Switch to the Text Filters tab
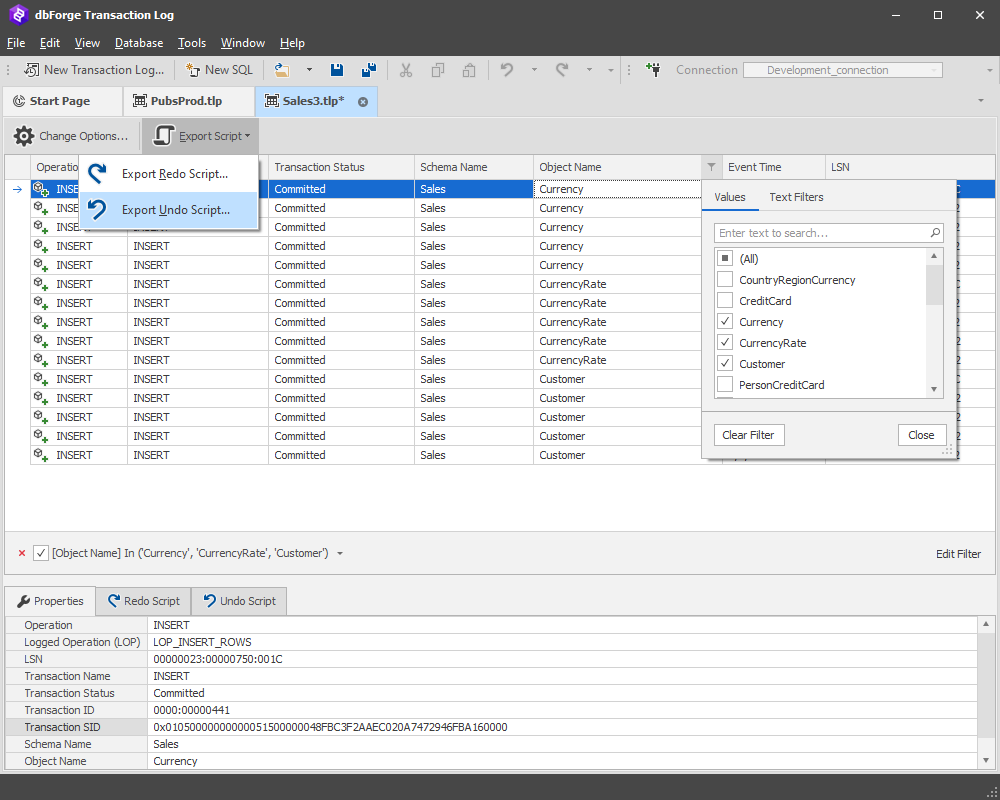The width and height of the screenshot is (1000, 800). [796, 197]
